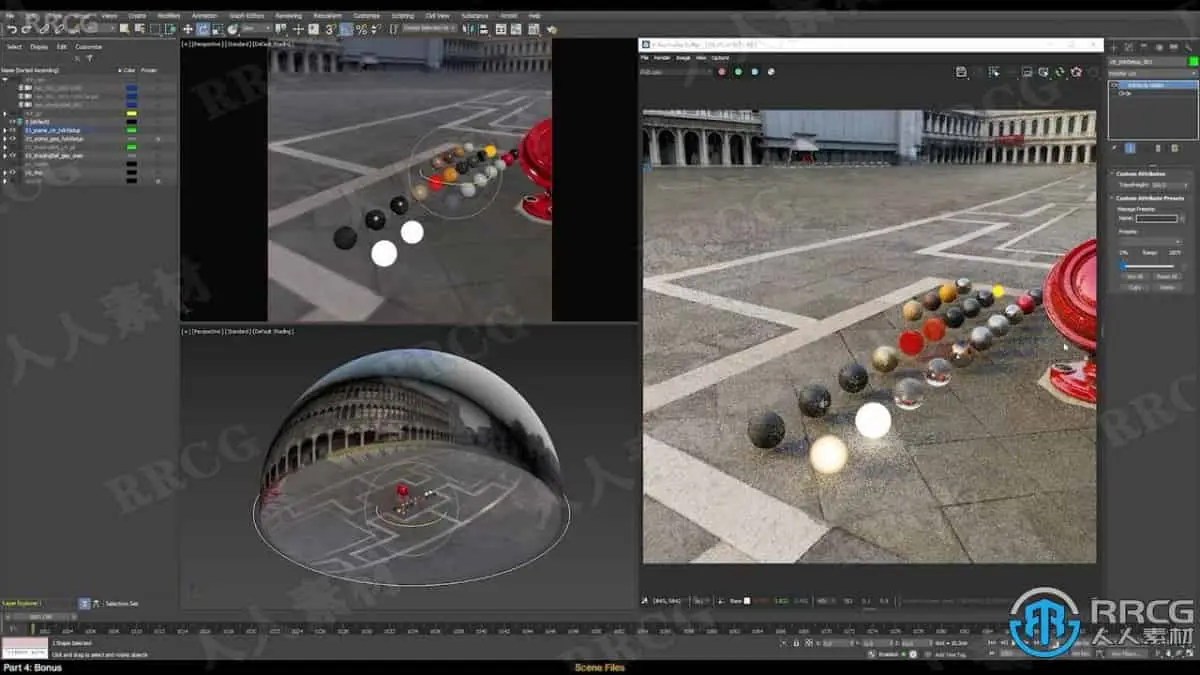Switch to the Utilities command panel tab
The image size is (1200, 675).
1188,47
